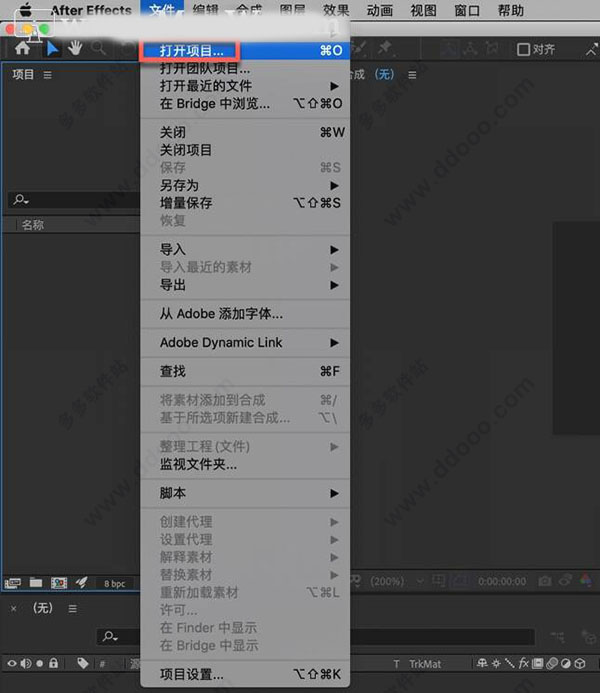Choose 从 Adobe 添加字体... menu item
Screen dimensions: 600x693
pyautogui.click(x=245, y=314)
